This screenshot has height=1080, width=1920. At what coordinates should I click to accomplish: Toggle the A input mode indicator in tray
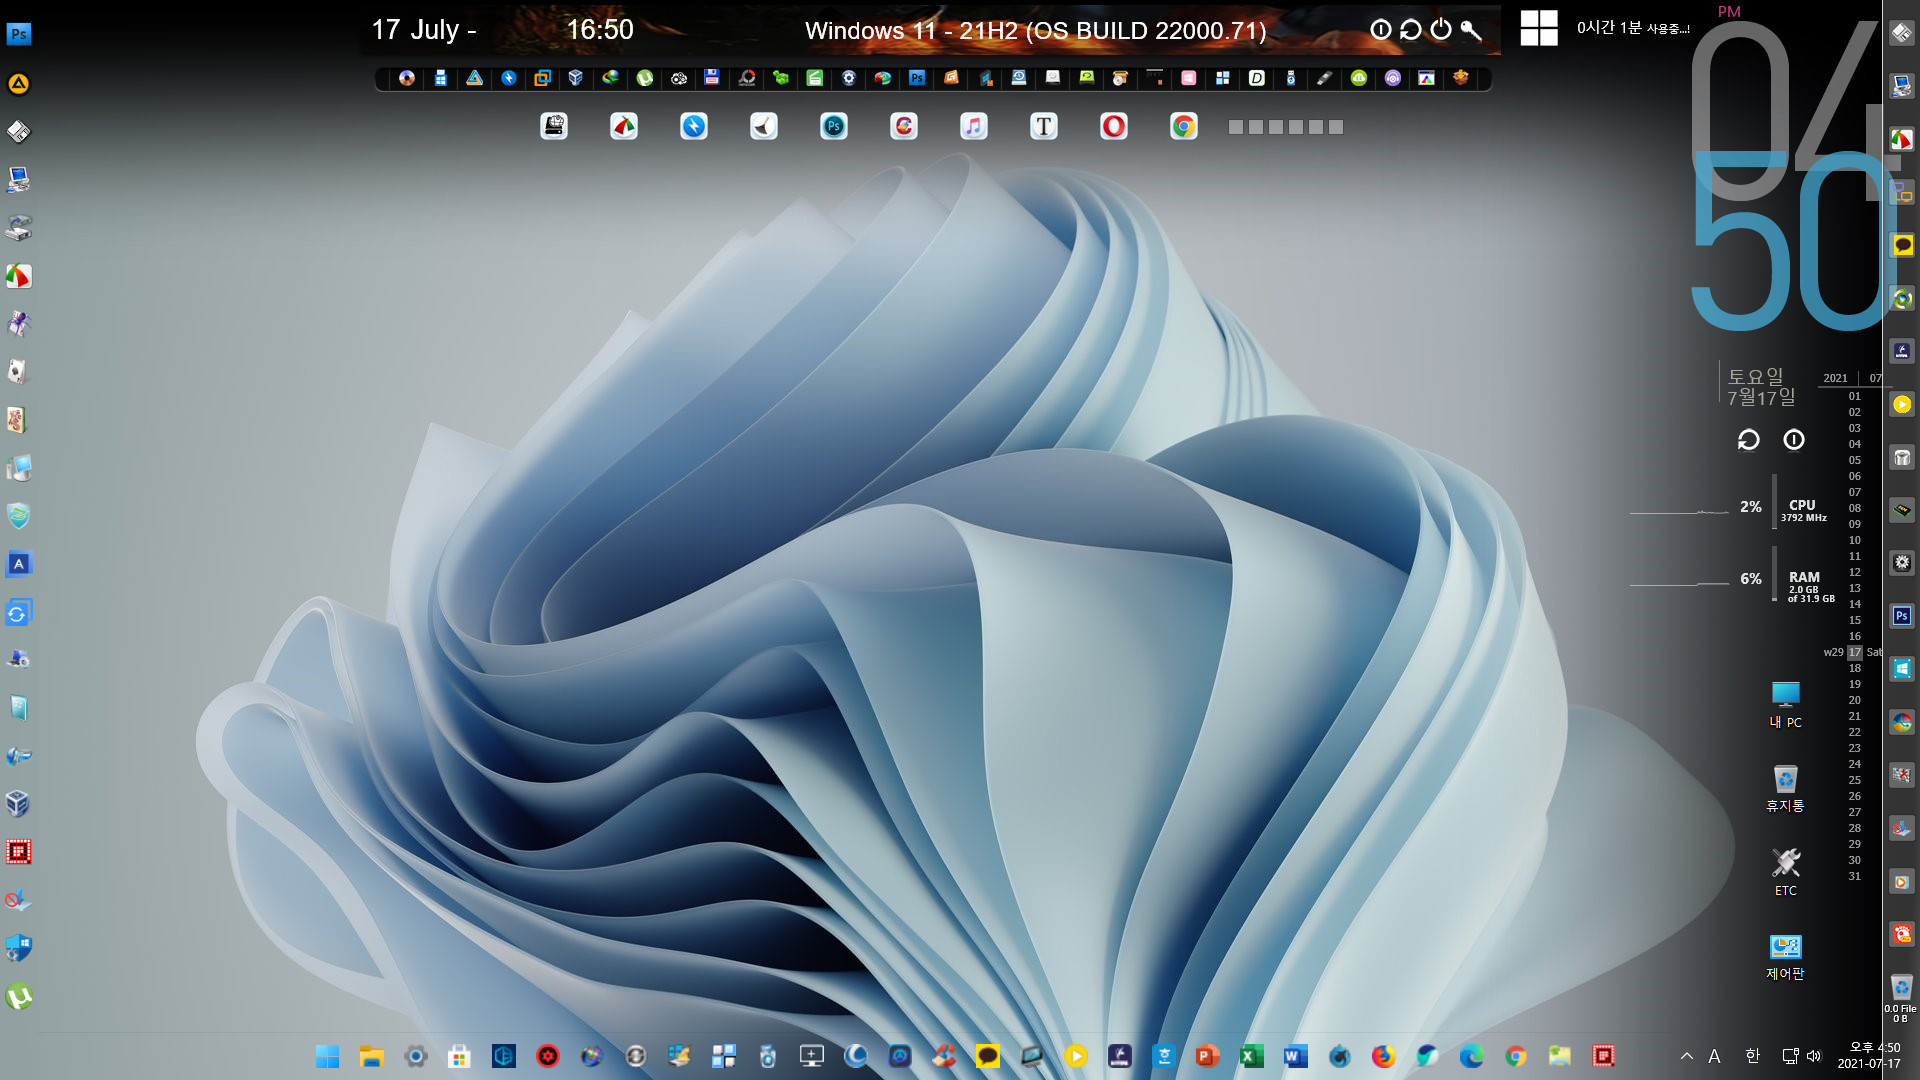tap(1714, 1056)
